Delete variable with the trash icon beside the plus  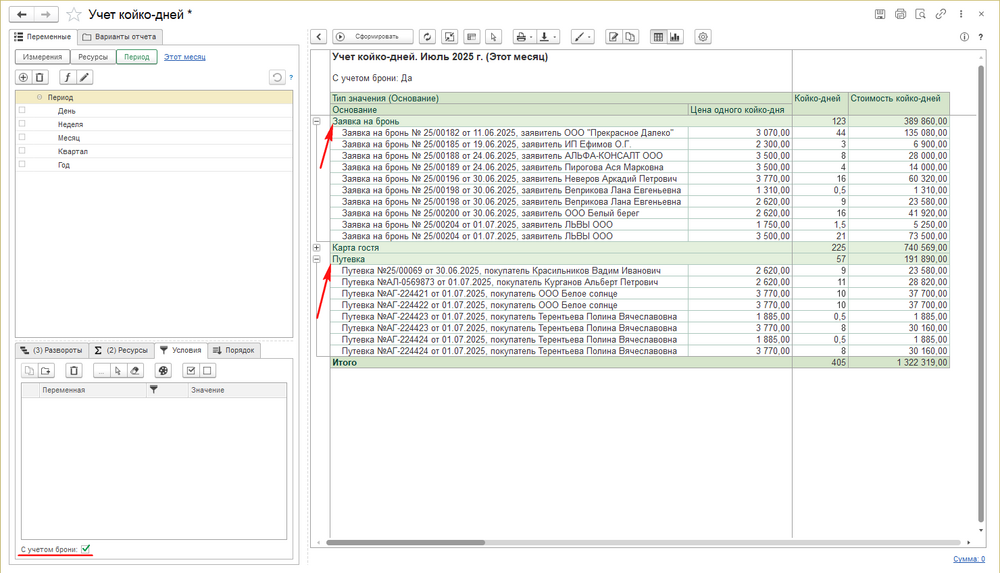tap(40, 77)
